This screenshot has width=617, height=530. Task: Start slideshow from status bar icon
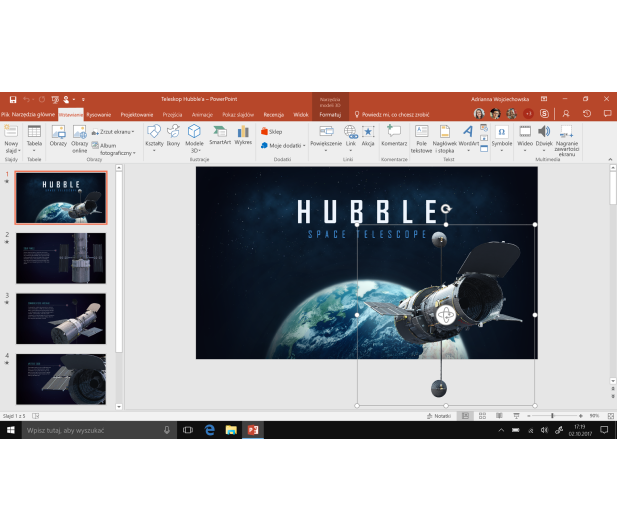(x=516, y=416)
